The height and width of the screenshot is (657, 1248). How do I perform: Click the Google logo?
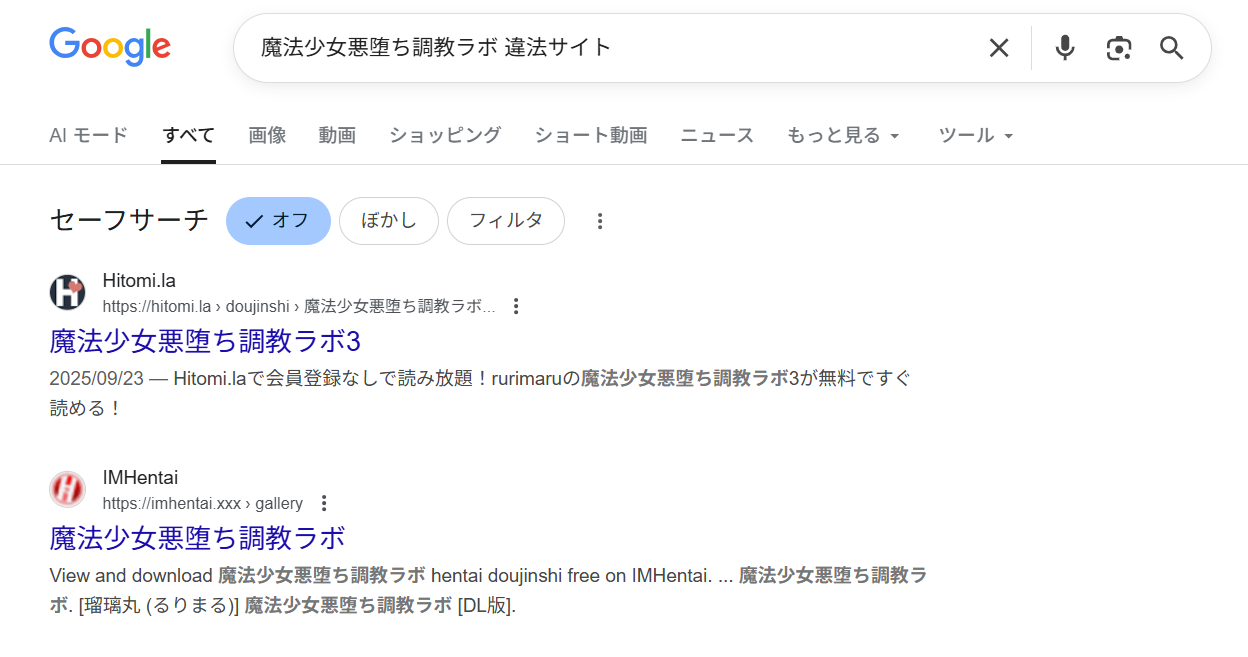click(x=109, y=46)
